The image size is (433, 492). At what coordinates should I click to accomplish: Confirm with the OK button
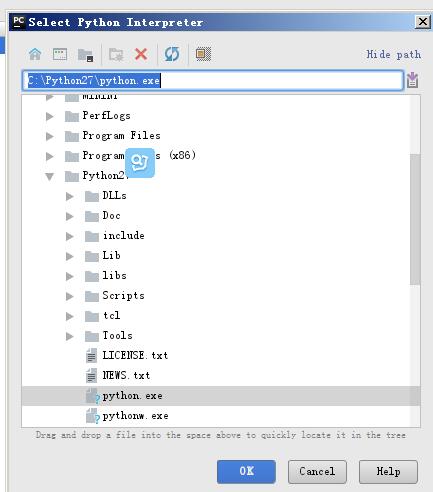(x=246, y=471)
